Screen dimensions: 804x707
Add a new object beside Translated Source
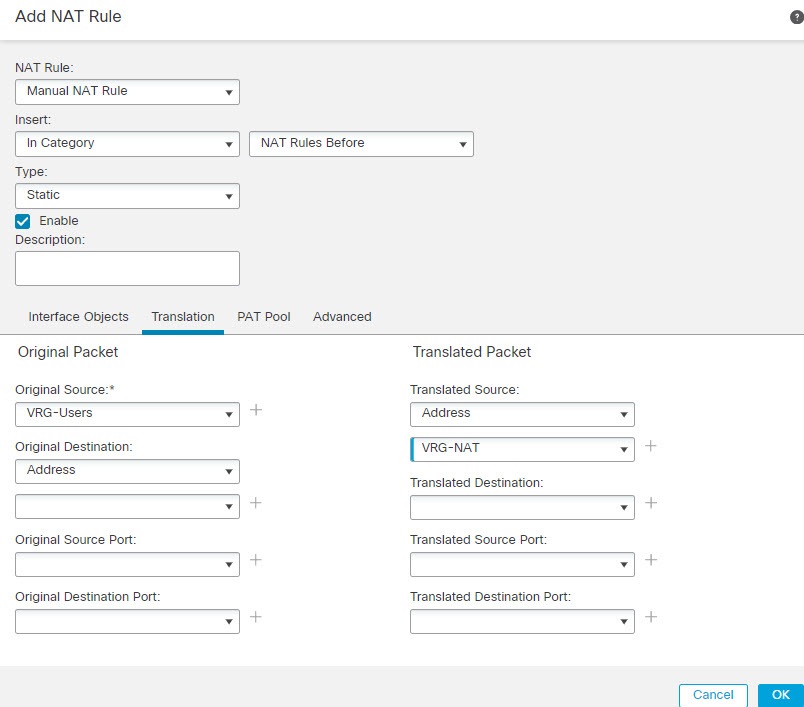651,447
